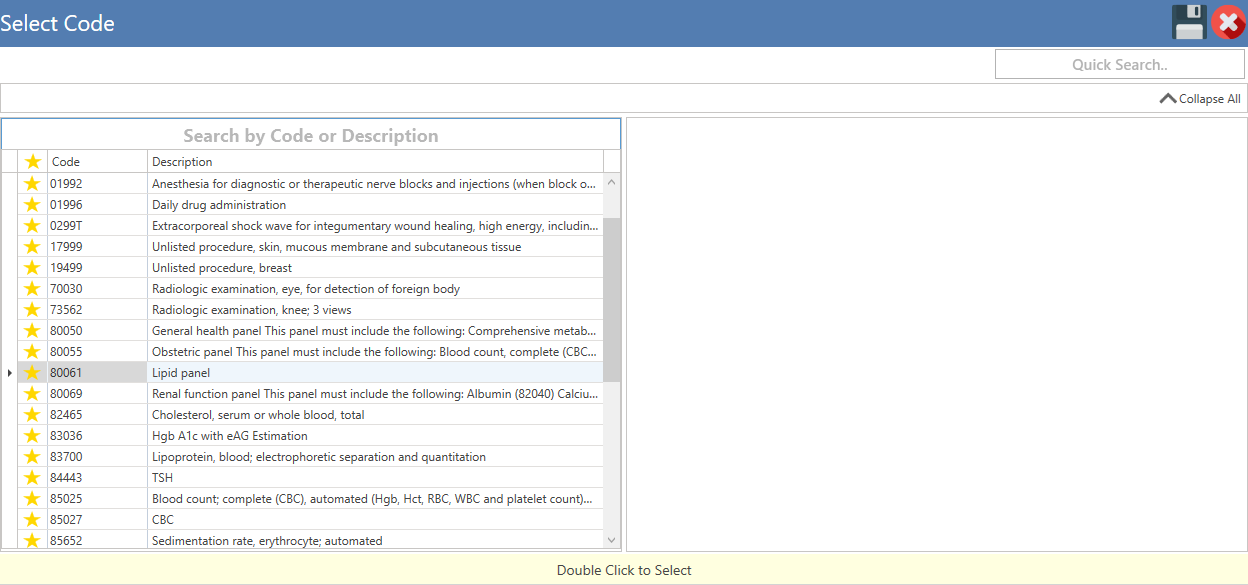The height and width of the screenshot is (585, 1248).
Task: Toggle favorite star for code 85025
Action: click(x=33, y=499)
